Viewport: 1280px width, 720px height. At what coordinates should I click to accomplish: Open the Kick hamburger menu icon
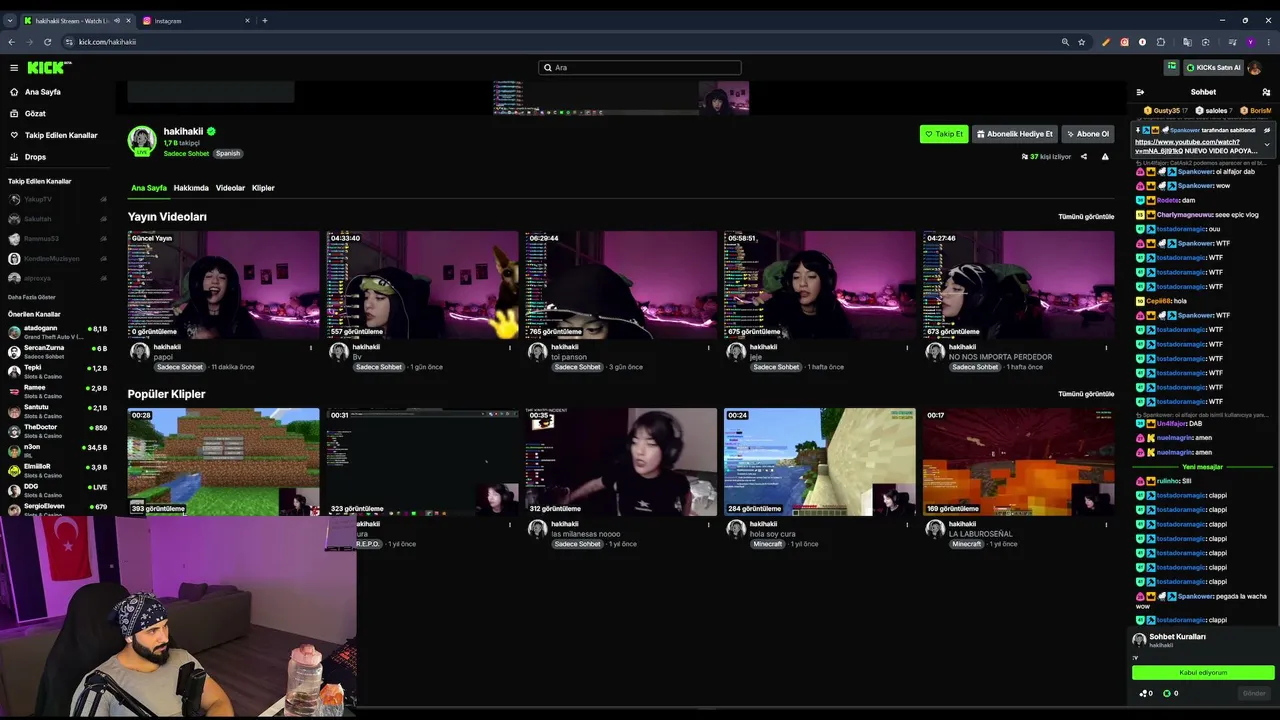click(14, 68)
